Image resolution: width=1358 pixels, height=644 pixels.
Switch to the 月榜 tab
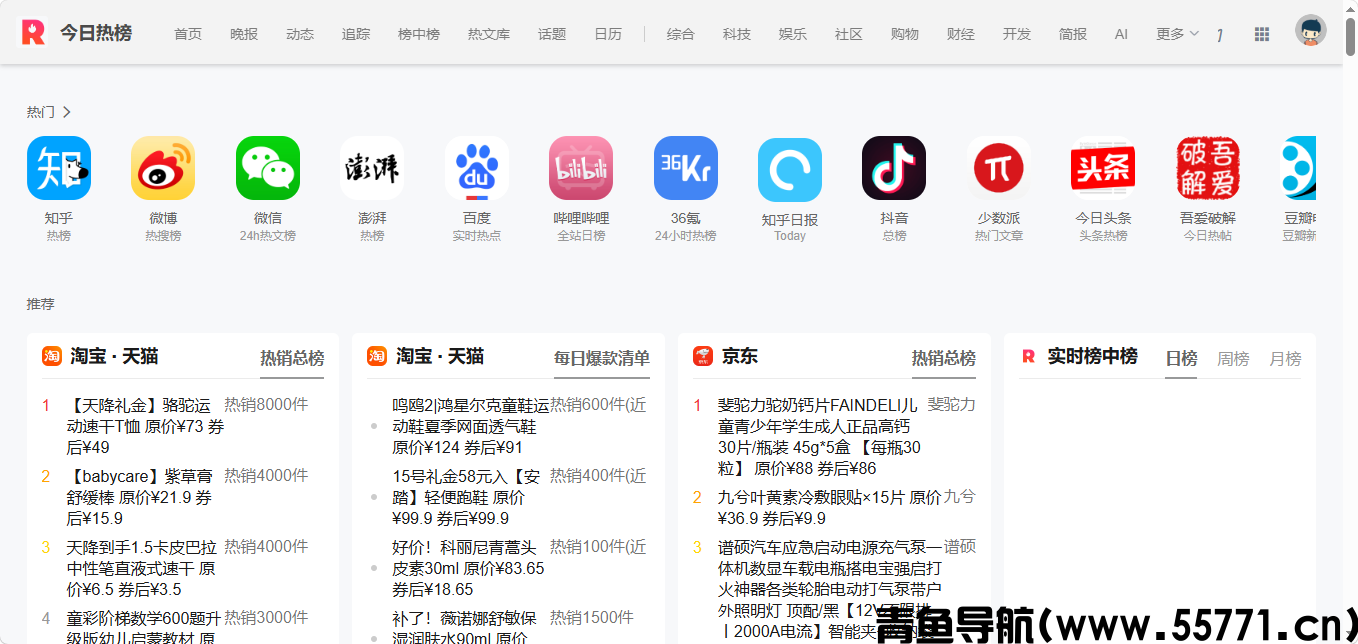pos(1285,358)
